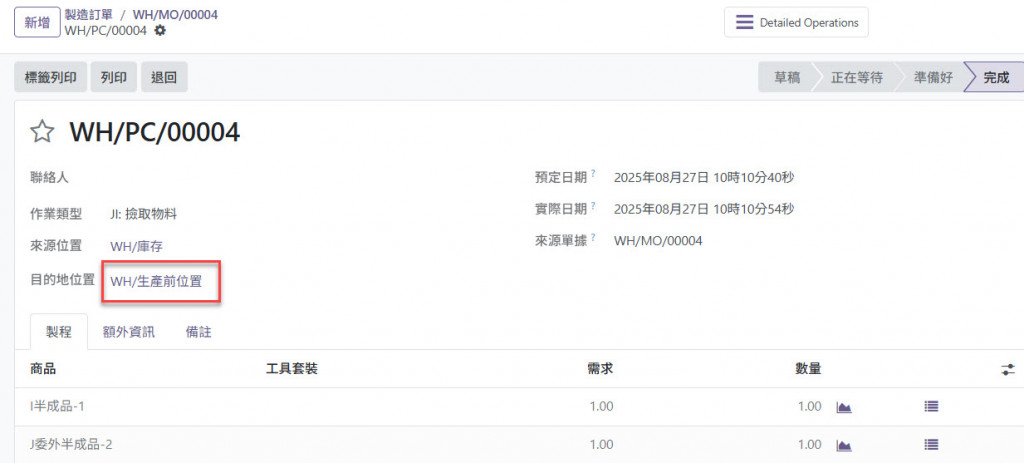Open forecast chart icon for I半成品-1
The height and width of the screenshot is (463, 1024).
[844, 407]
